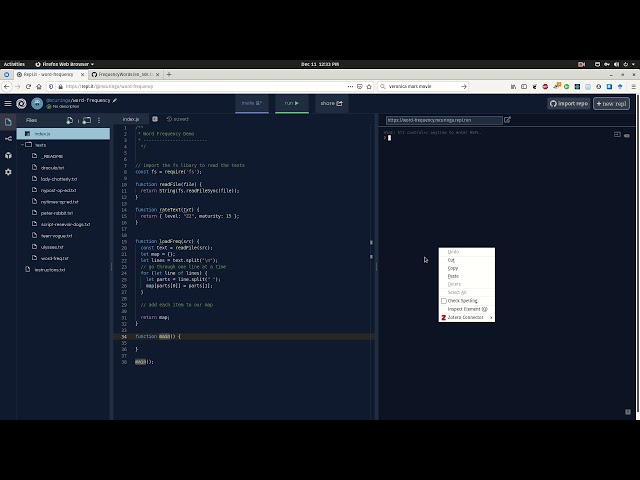This screenshot has width=640, height=480.
Task: Click the import repo button
Action: coord(568,103)
